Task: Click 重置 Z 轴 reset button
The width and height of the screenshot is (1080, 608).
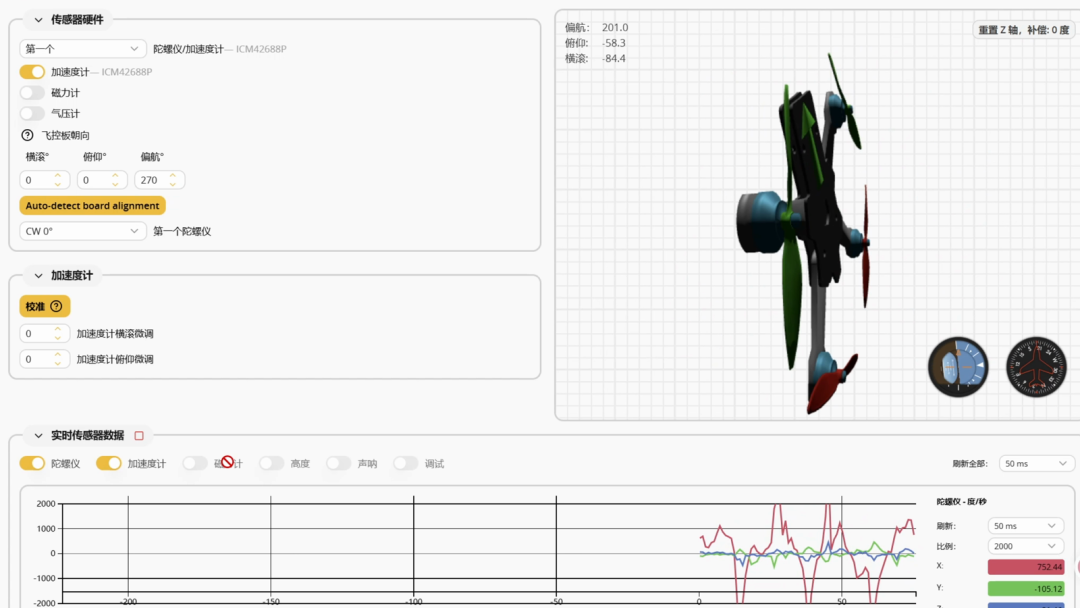Action: 1024,30
